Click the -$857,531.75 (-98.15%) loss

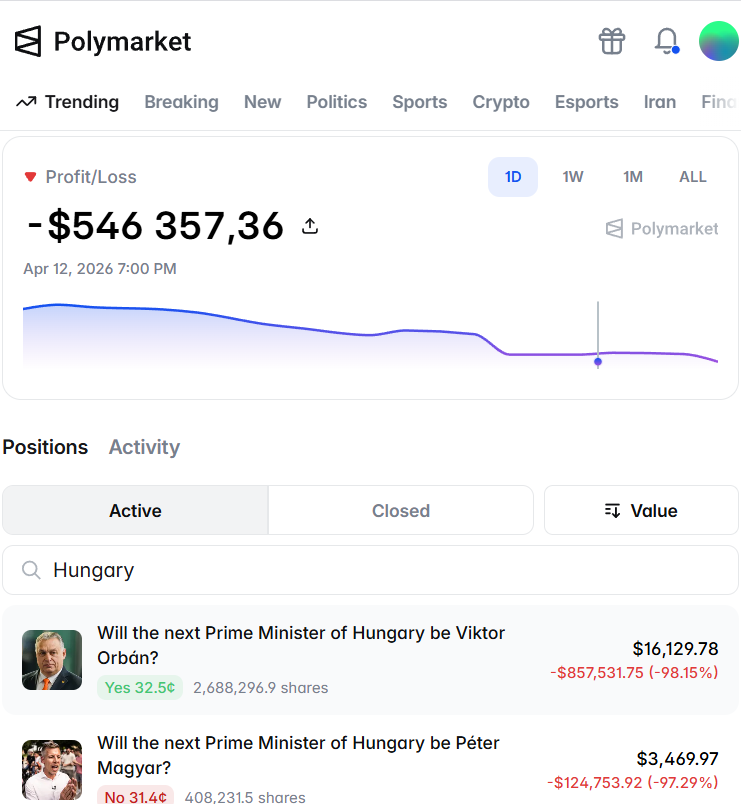[x=634, y=672]
